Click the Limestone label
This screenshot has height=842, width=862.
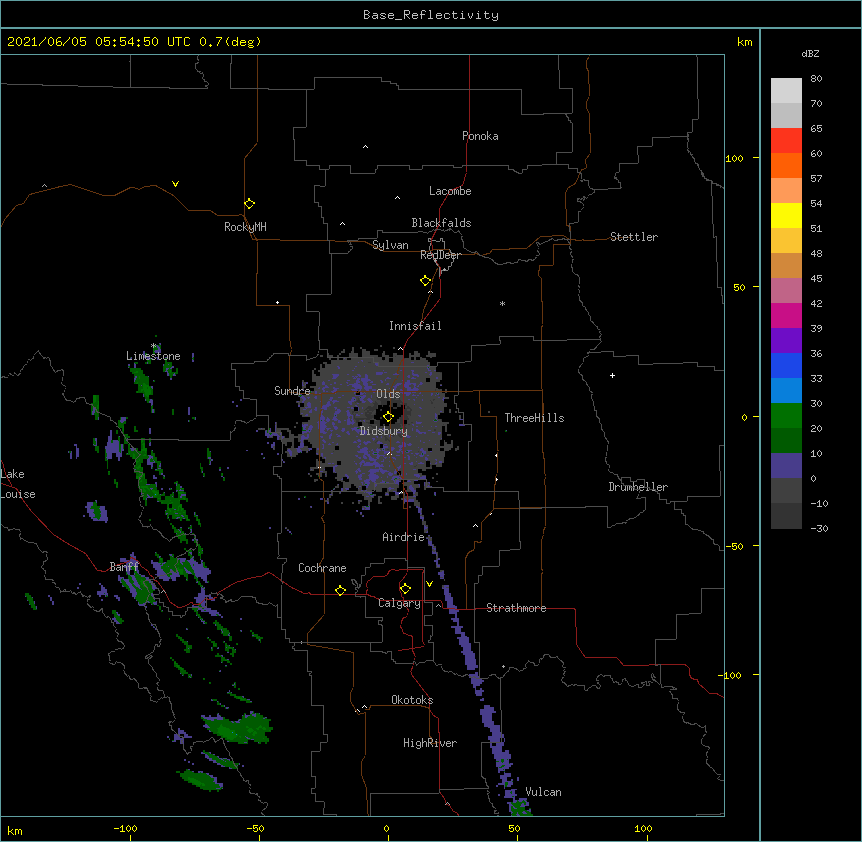[x=153, y=356]
